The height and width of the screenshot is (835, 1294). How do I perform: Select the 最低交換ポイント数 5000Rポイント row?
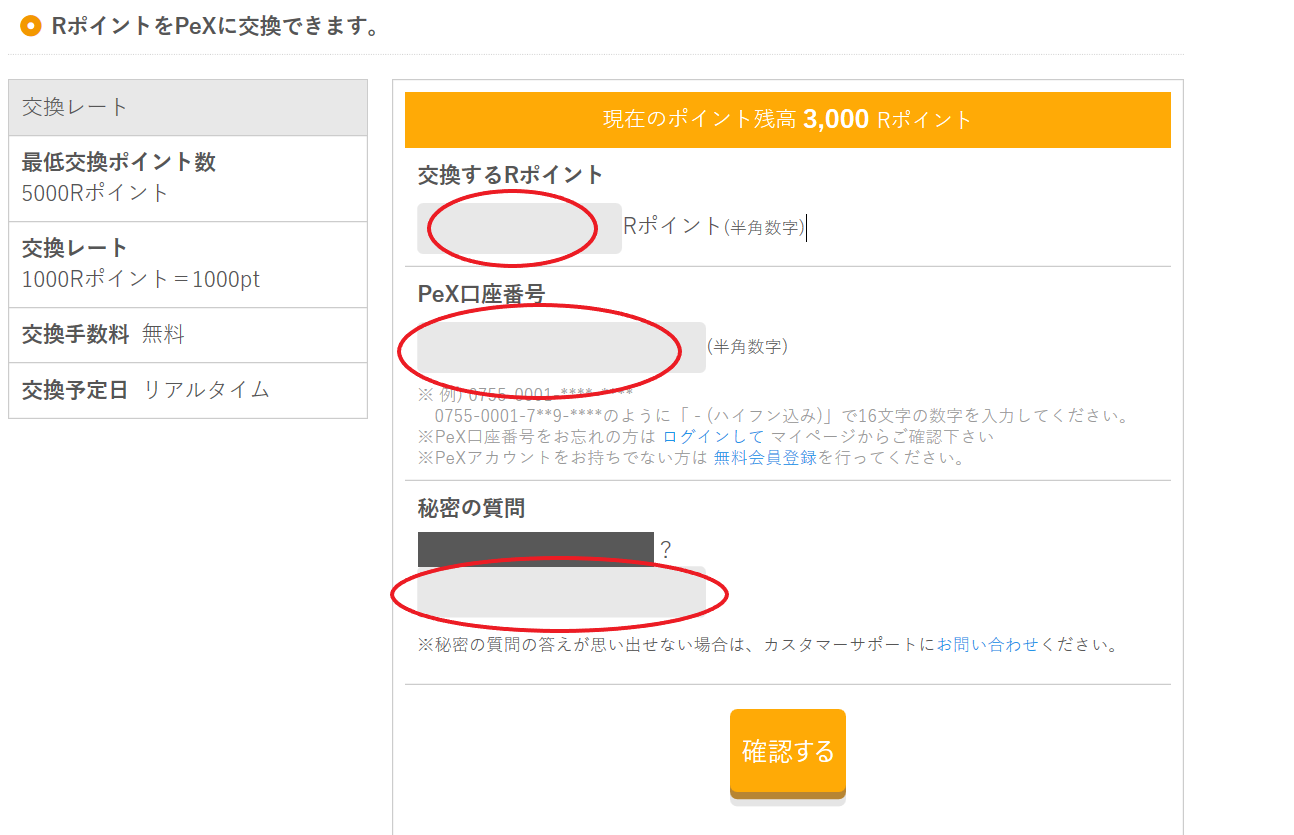pyautogui.click(x=188, y=178)
